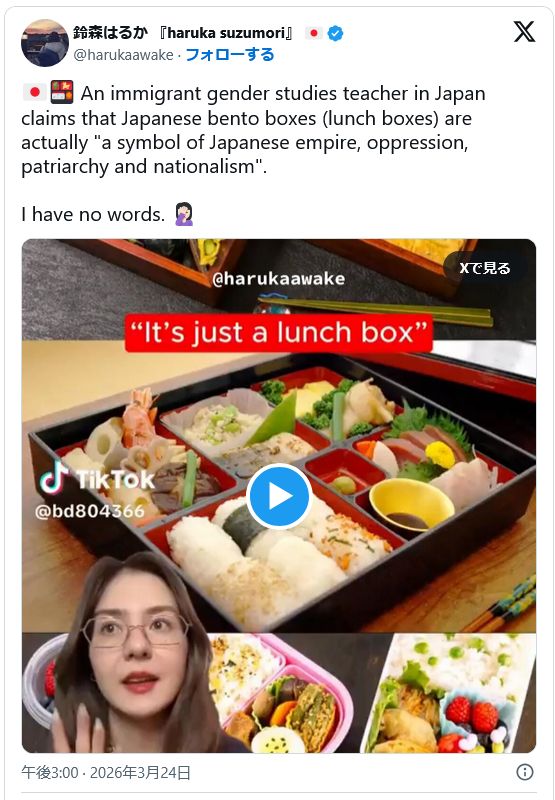The width and height of the screenshot is (555, 800).
Task: Open the 午後3:00 · 2026年3月24日 timestamp
Action: point(106,772)
